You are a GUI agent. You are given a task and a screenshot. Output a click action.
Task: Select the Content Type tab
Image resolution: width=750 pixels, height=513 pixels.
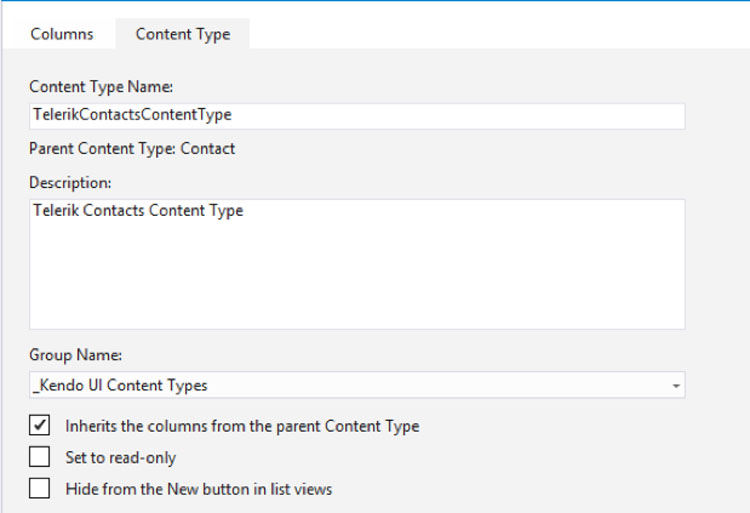click(x=183, y=34)
